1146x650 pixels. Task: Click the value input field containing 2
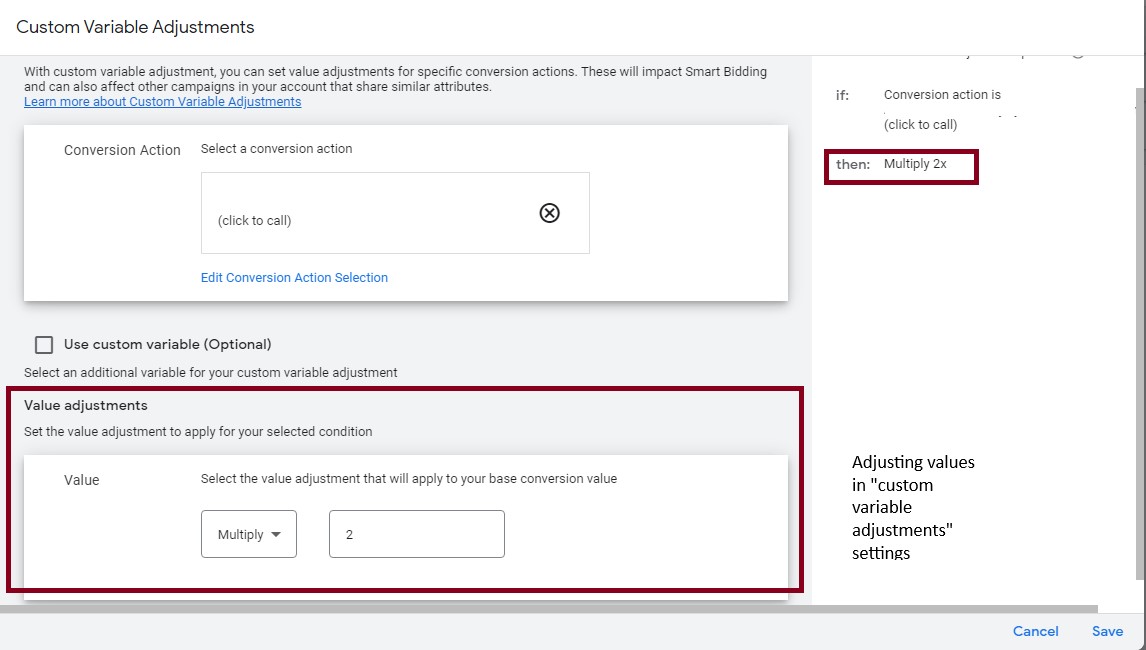tap(417, 534)
